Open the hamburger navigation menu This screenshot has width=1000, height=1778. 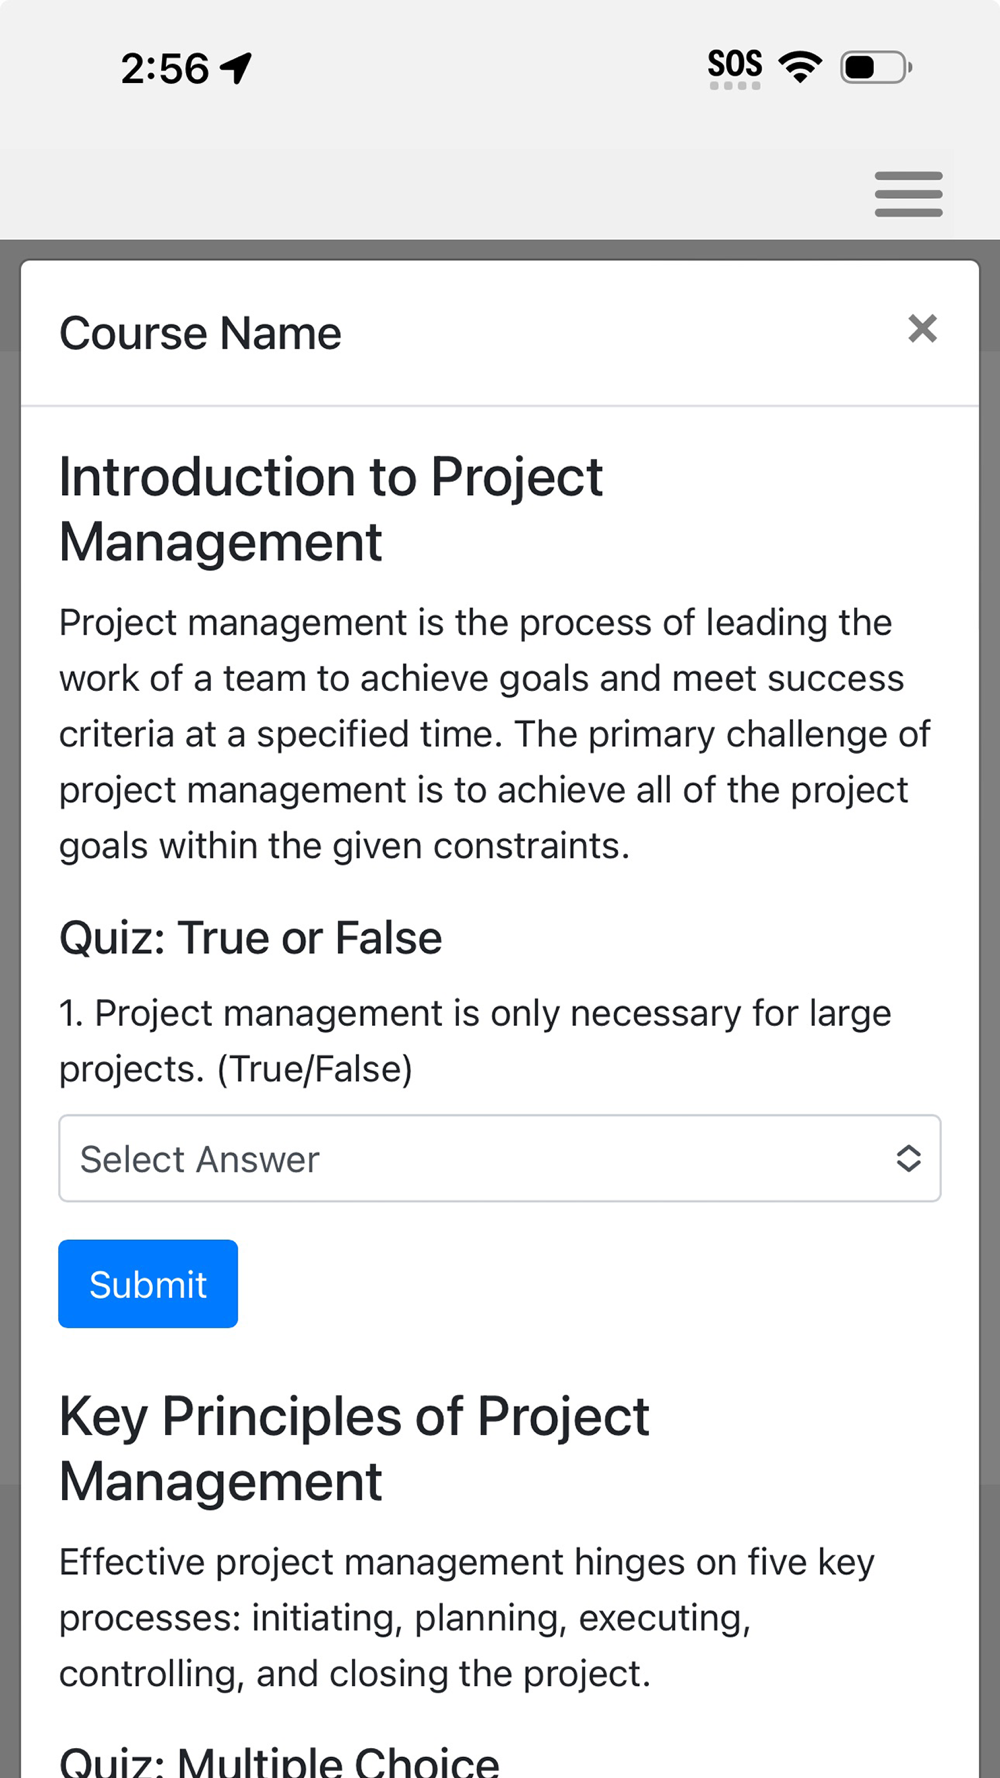point(908,194)
